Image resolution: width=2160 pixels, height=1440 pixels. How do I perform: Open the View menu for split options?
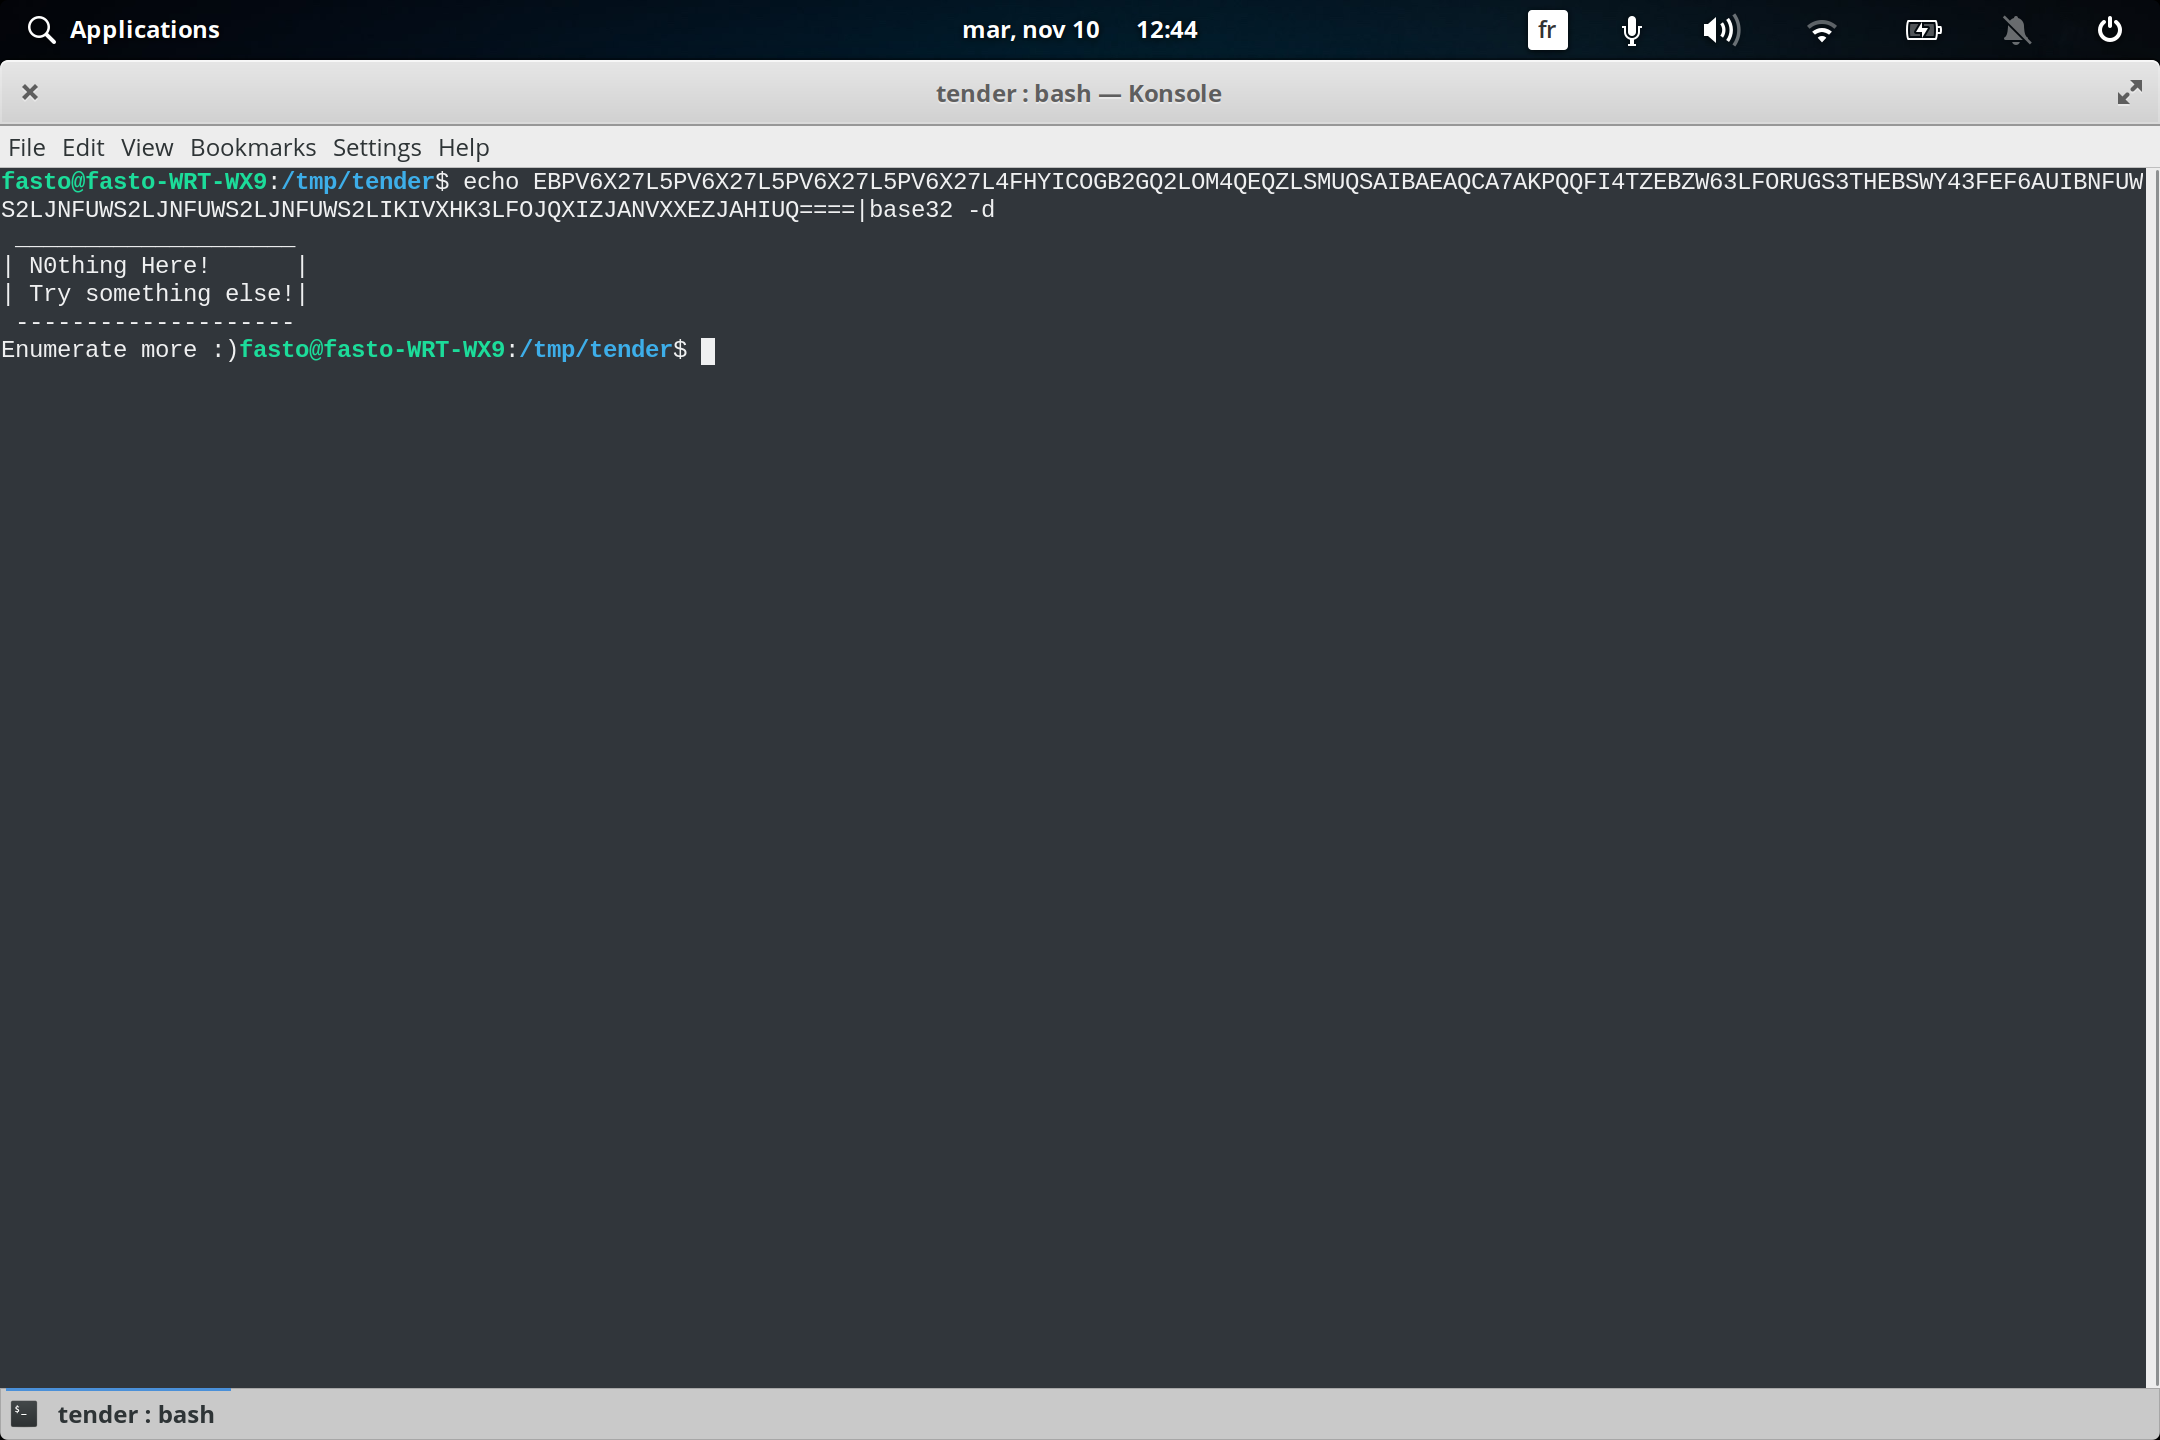click(146, 147)
